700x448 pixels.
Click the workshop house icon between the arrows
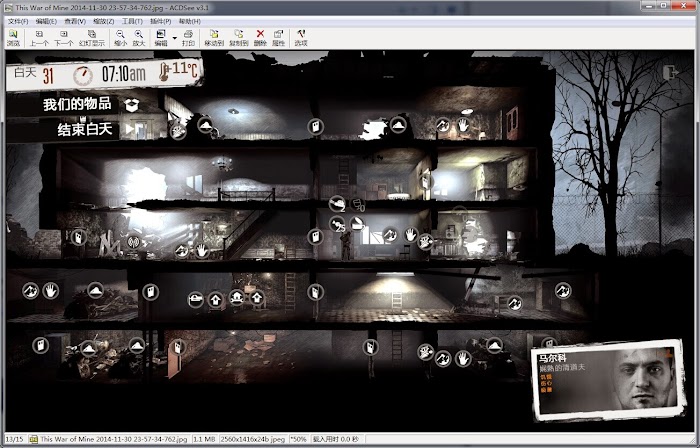(x=237, y=298)
